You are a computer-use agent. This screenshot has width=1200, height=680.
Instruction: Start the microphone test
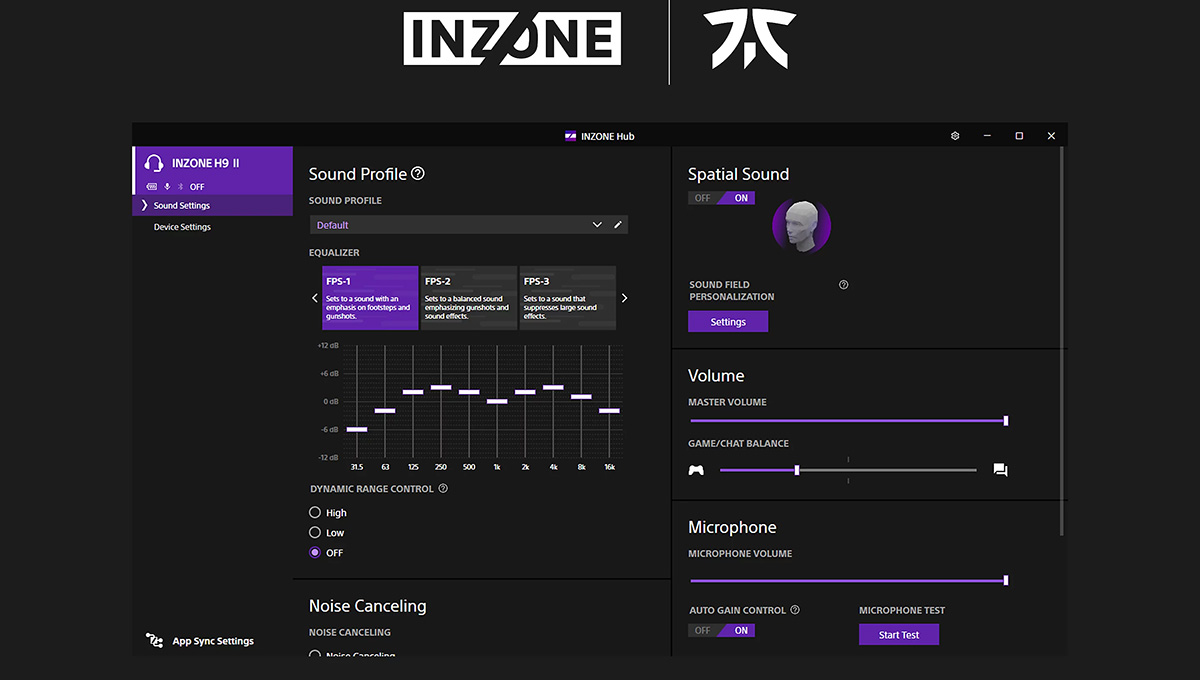[x=899, y=634]
